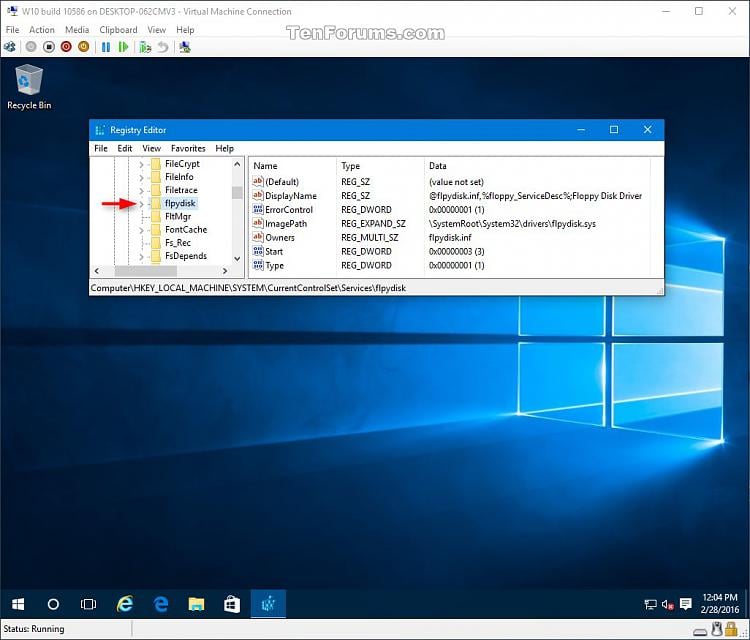
Task: Pause the virtual machine
Action: pos(106,47)
